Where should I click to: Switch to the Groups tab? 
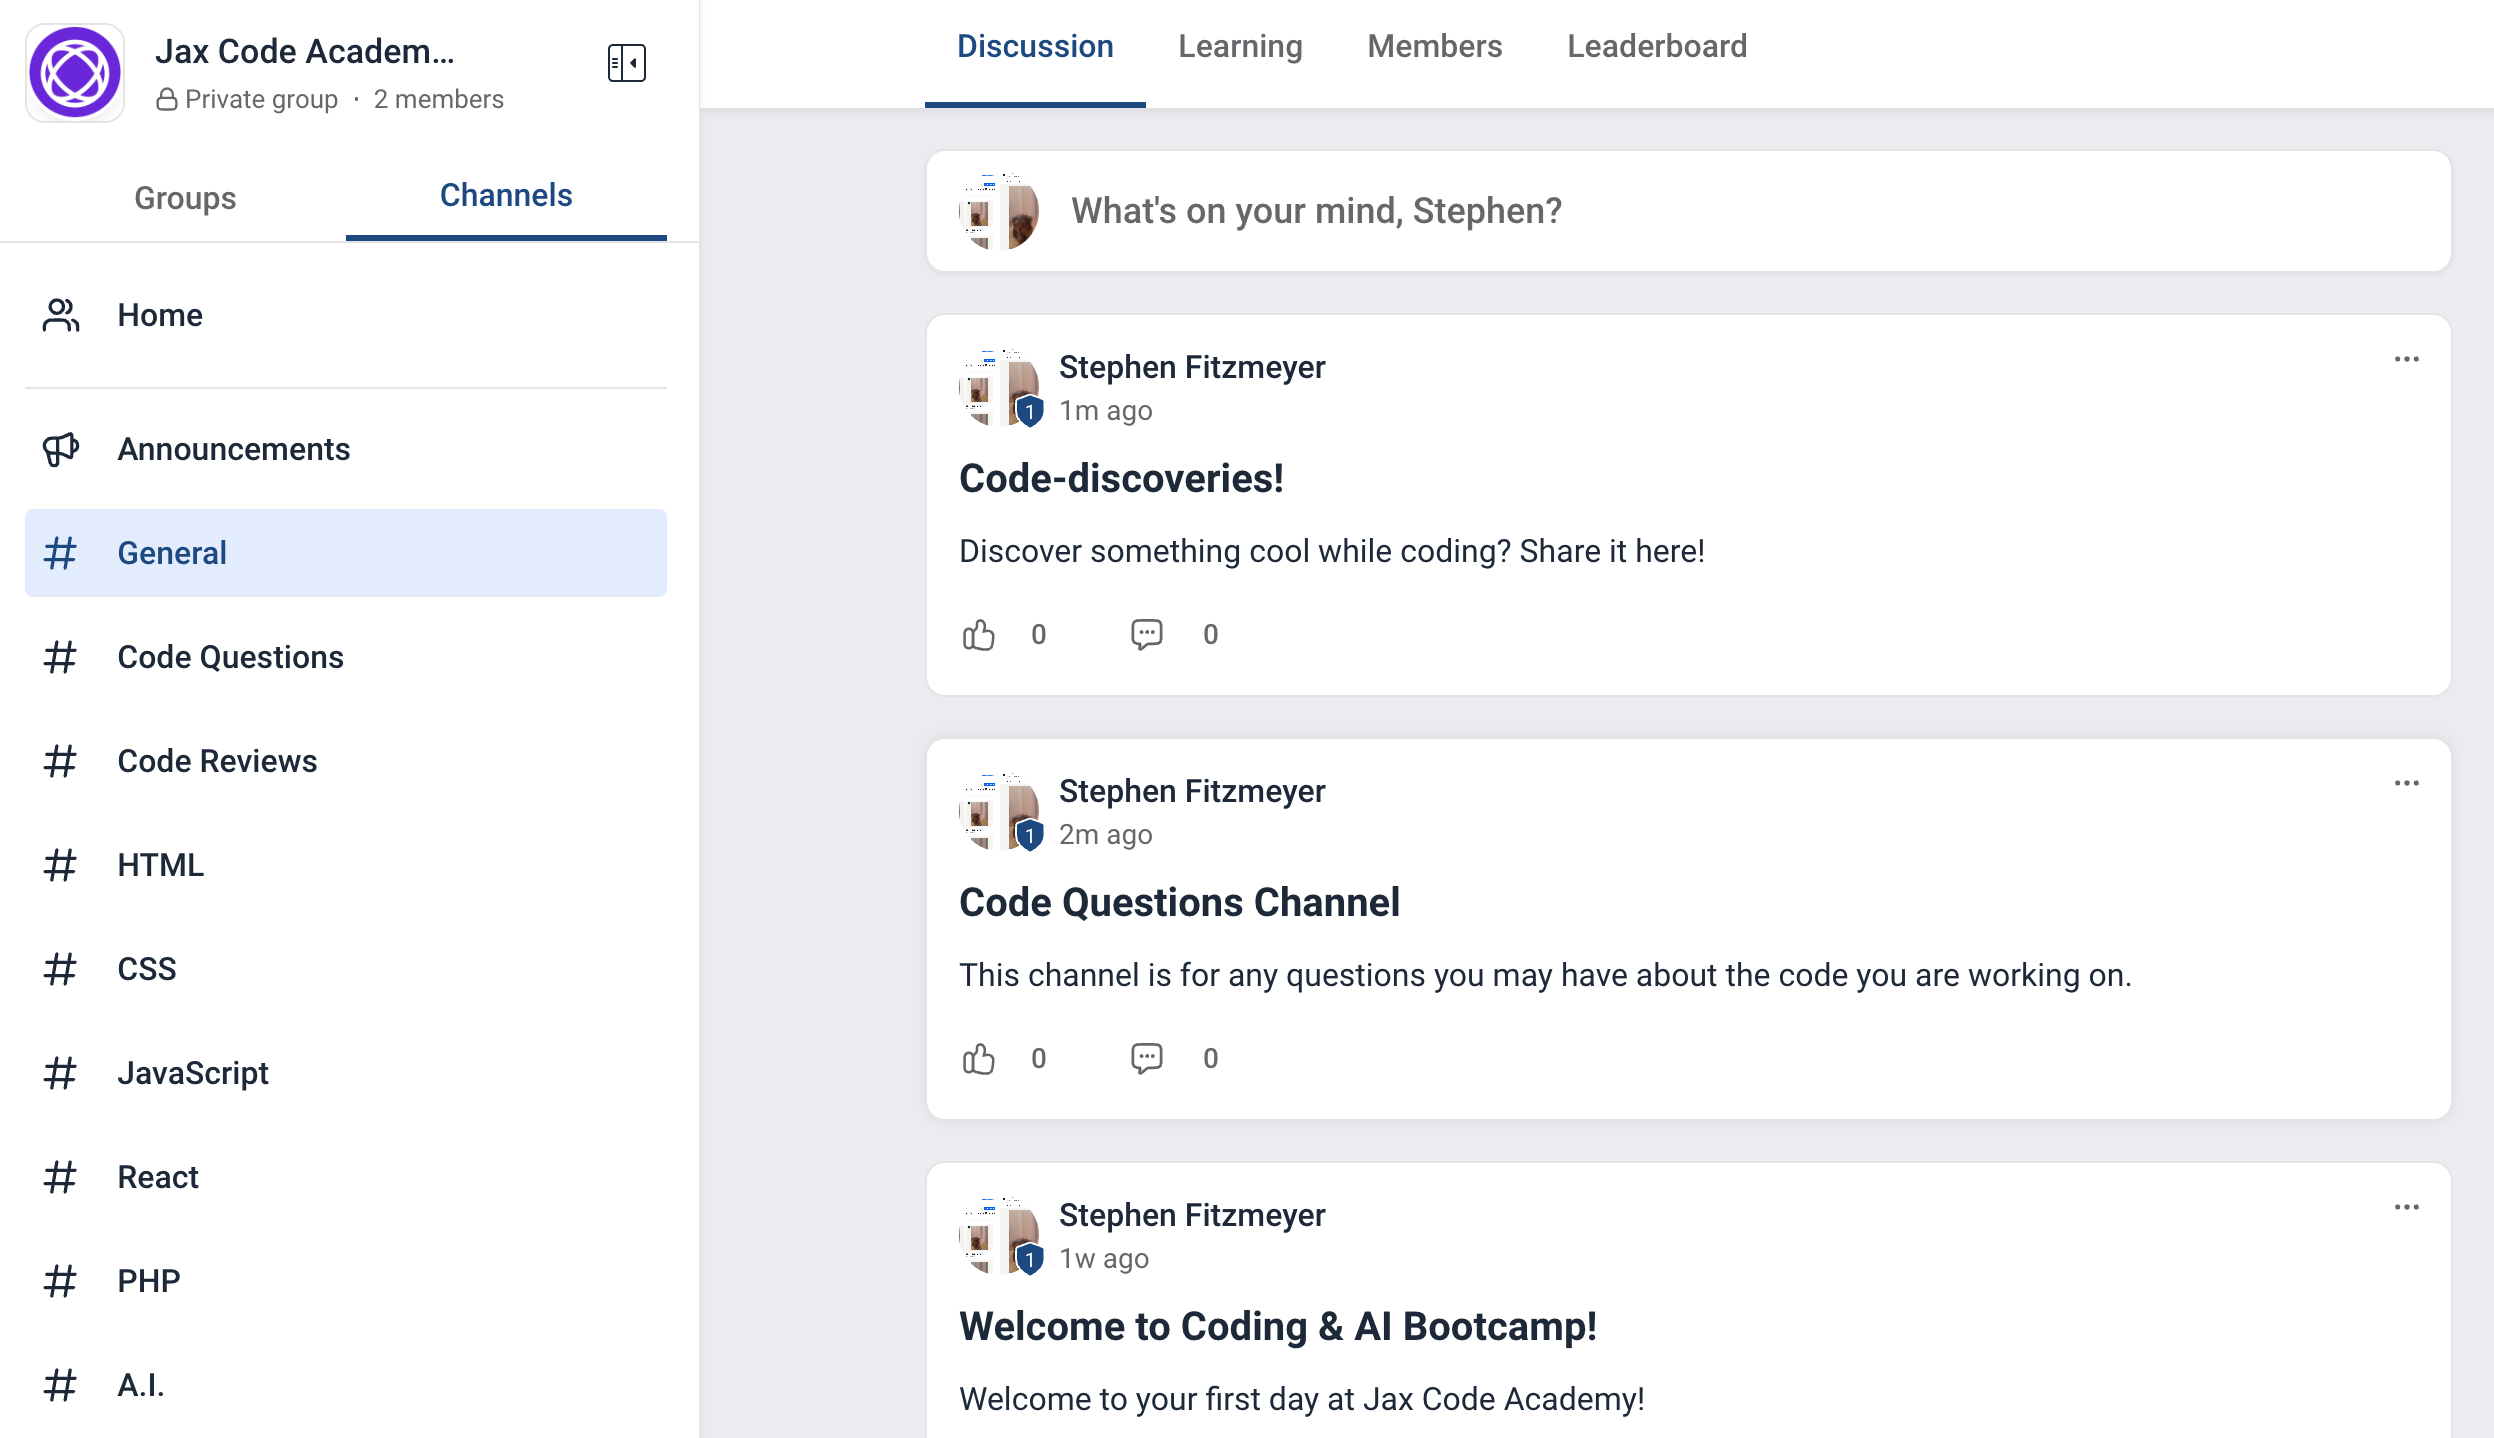click(185, 197)
